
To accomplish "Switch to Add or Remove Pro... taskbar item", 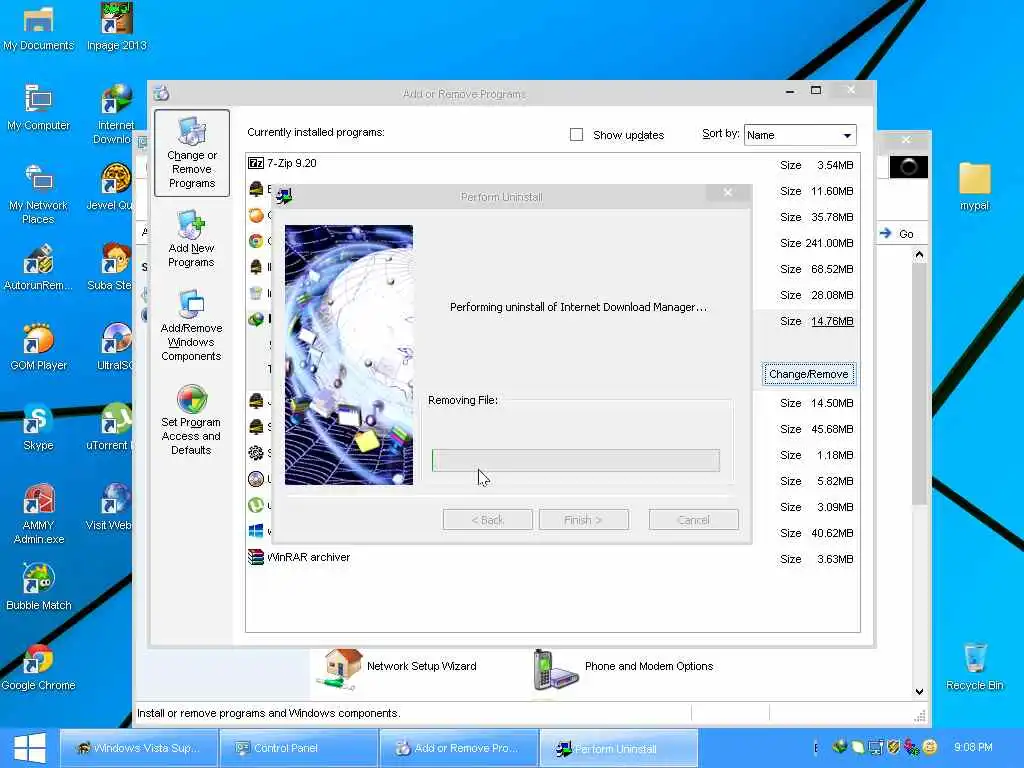I will tap(458, 748).
